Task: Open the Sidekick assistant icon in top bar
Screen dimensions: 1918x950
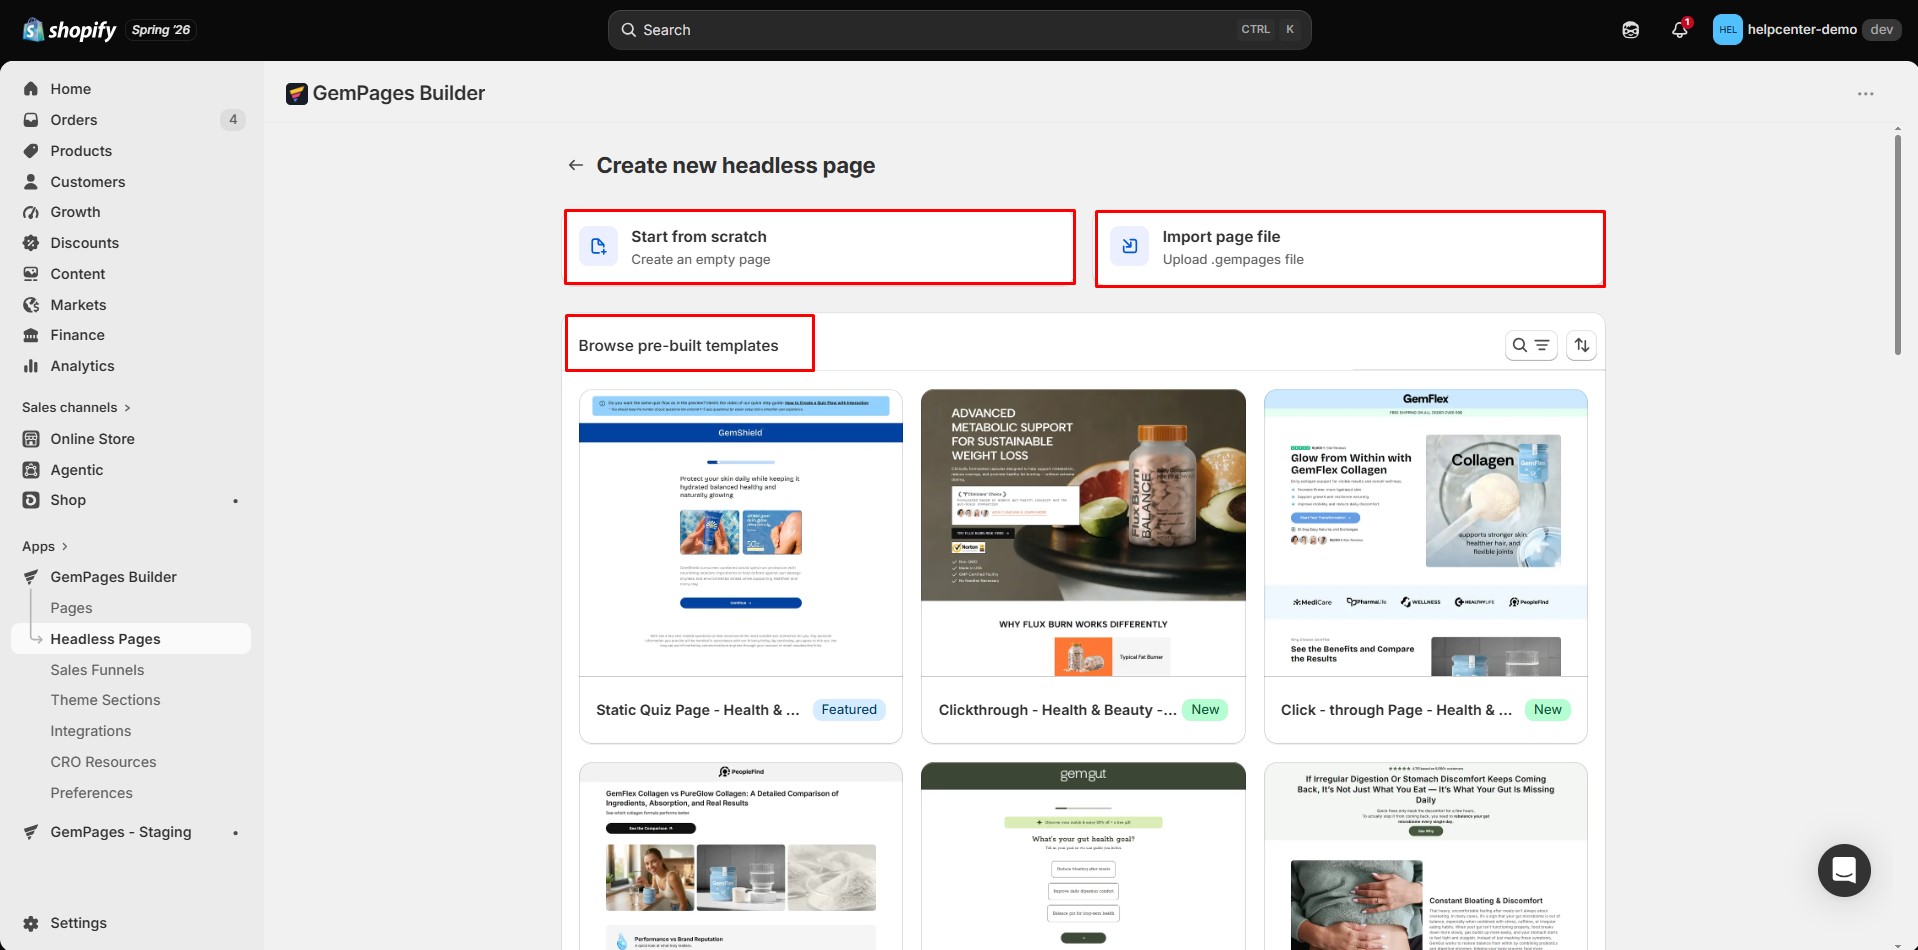Action: tap(1630, 30)
